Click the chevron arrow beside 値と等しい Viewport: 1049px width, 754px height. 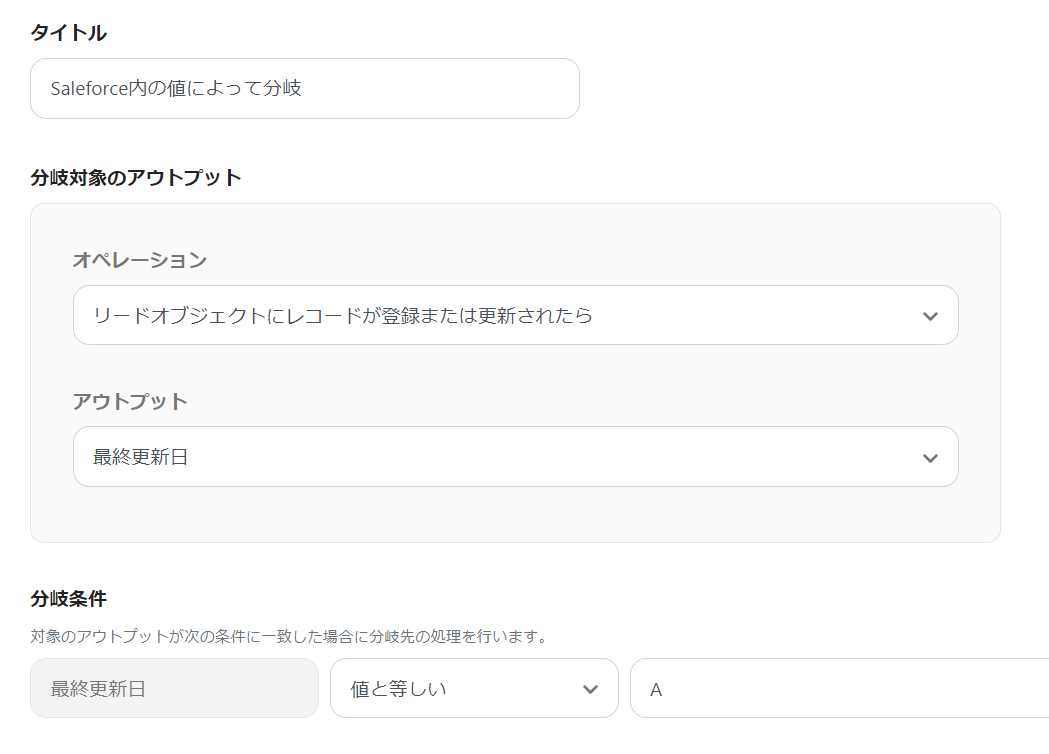[590, 689]
